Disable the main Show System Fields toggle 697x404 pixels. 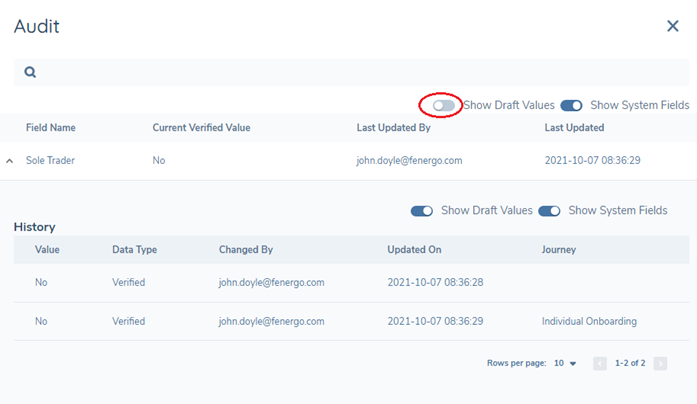[571, 105]
